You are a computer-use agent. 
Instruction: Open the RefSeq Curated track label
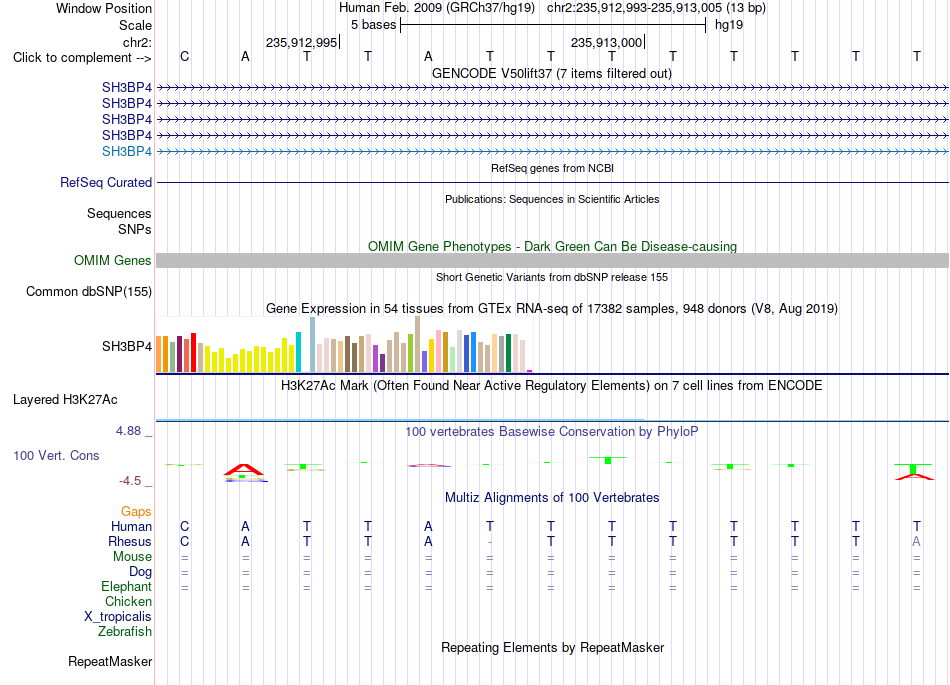[x=106, y=182]
